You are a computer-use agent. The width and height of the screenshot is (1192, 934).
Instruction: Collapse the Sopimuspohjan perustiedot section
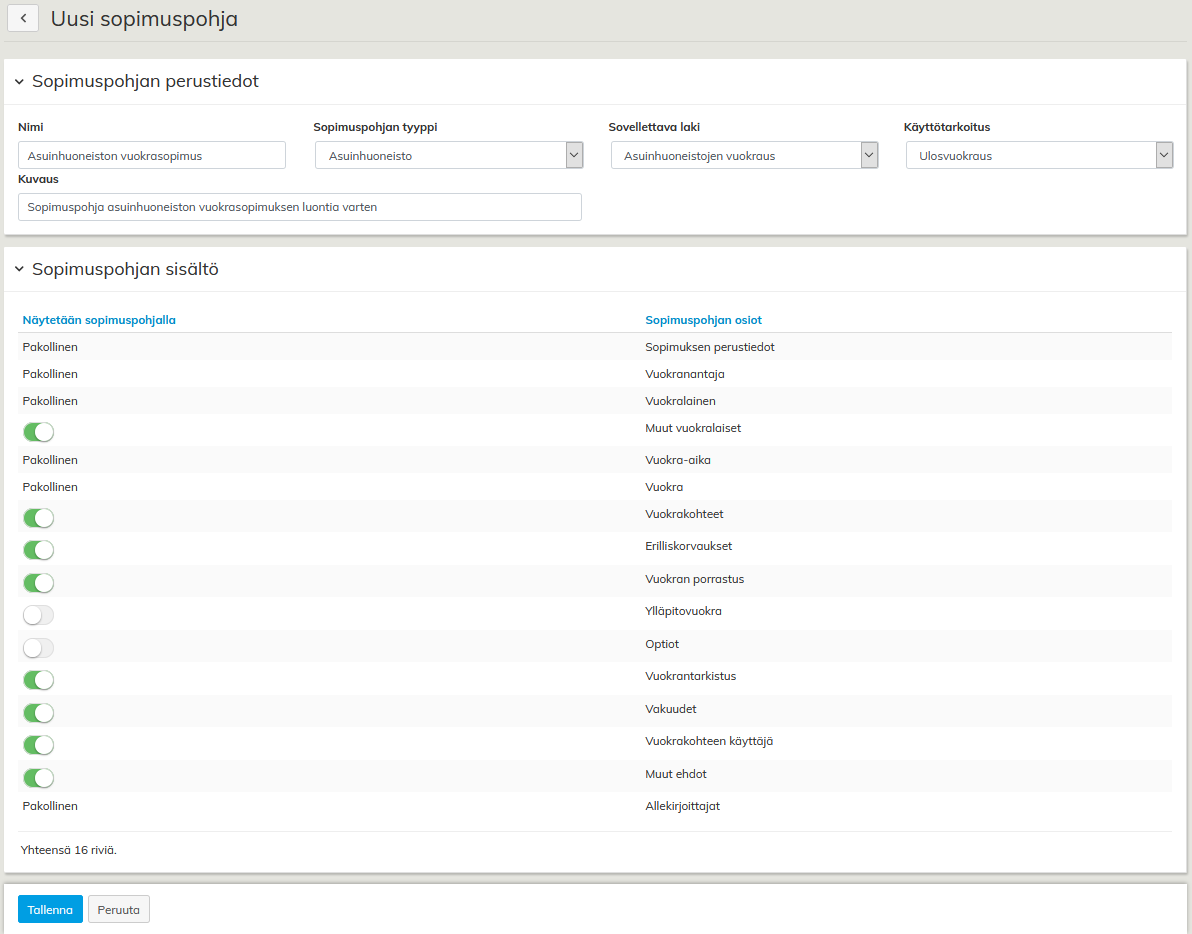[19, 82]
